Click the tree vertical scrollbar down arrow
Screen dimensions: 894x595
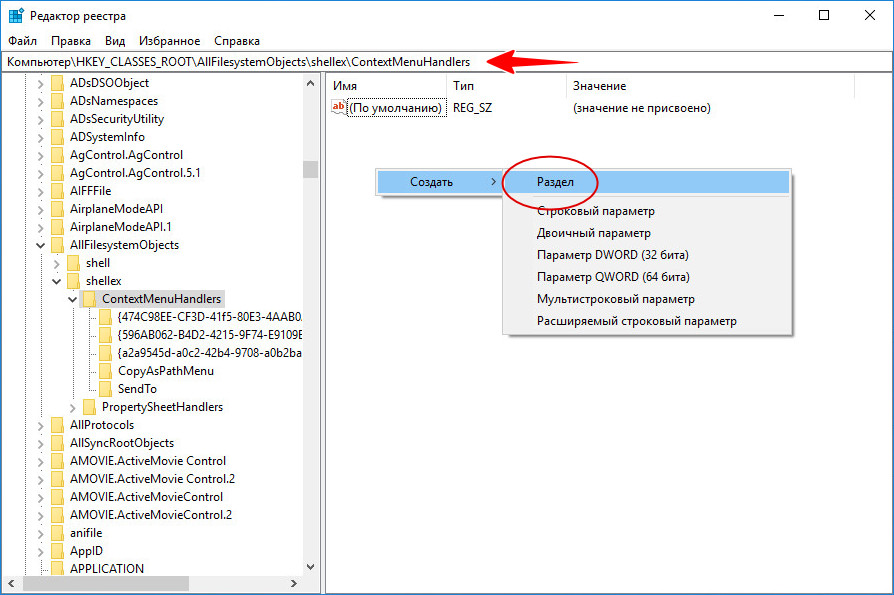310,567
